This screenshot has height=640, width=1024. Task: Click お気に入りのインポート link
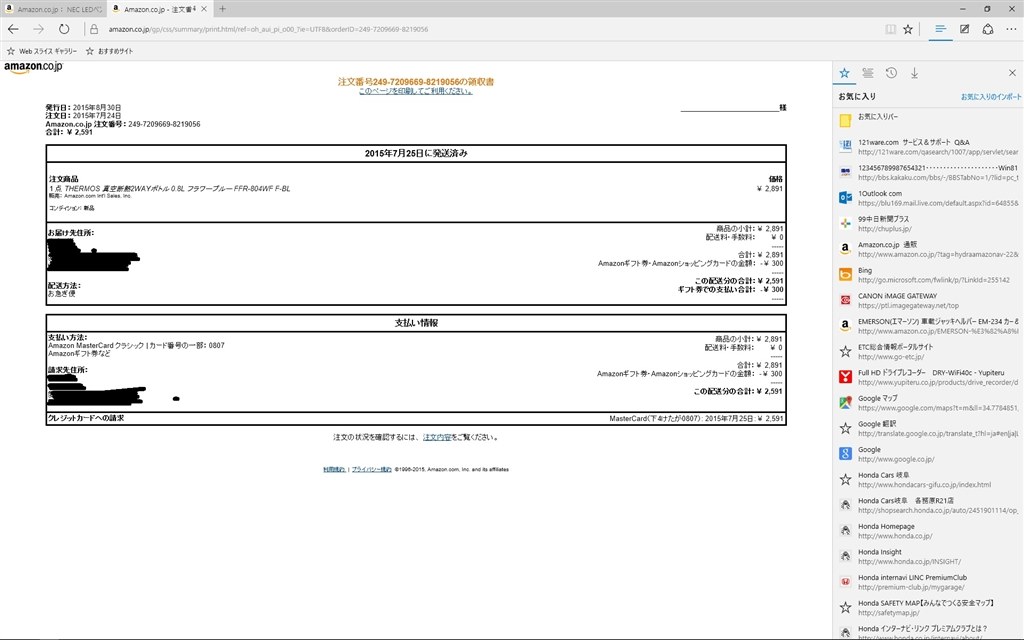[x=991, y=97]
